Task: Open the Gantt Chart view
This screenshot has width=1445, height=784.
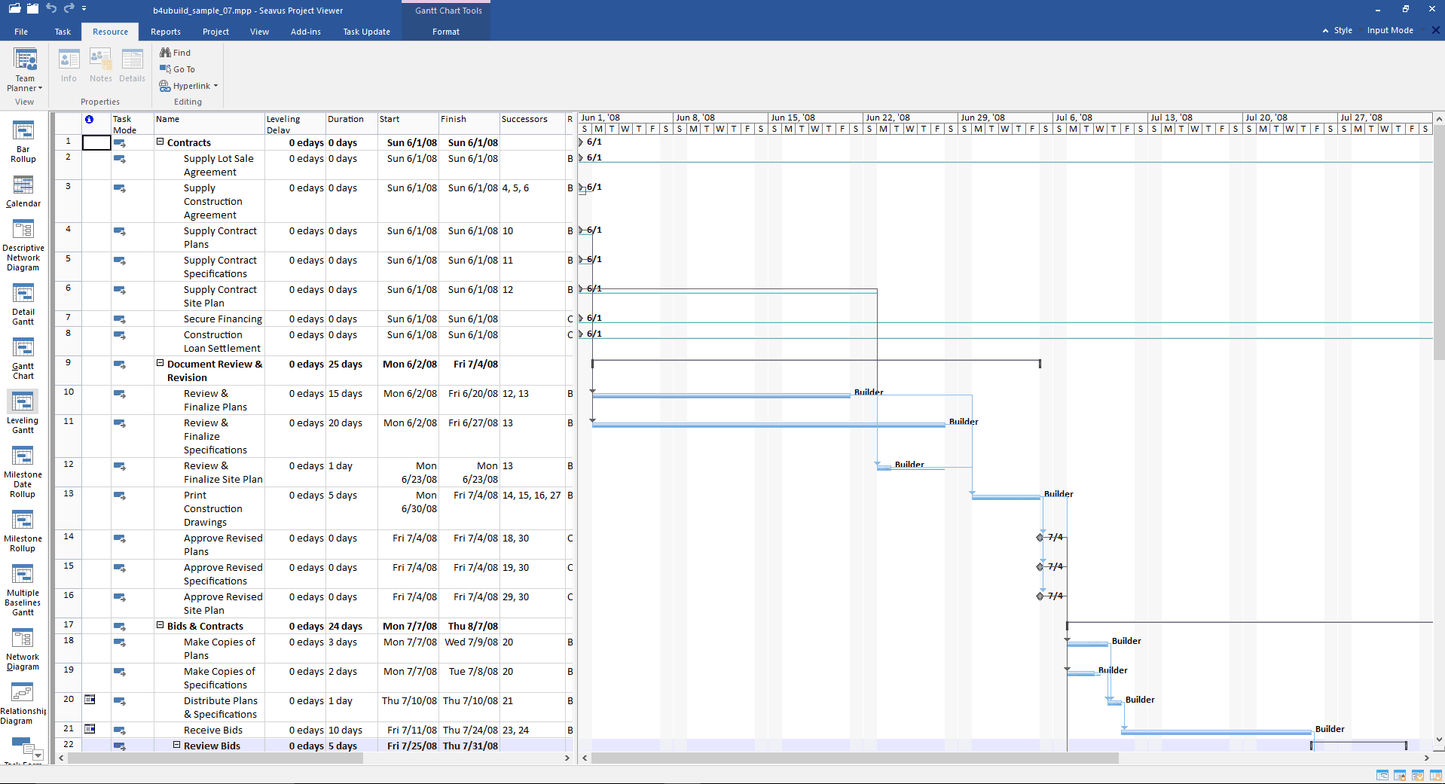Action: [x=22, y=355]
